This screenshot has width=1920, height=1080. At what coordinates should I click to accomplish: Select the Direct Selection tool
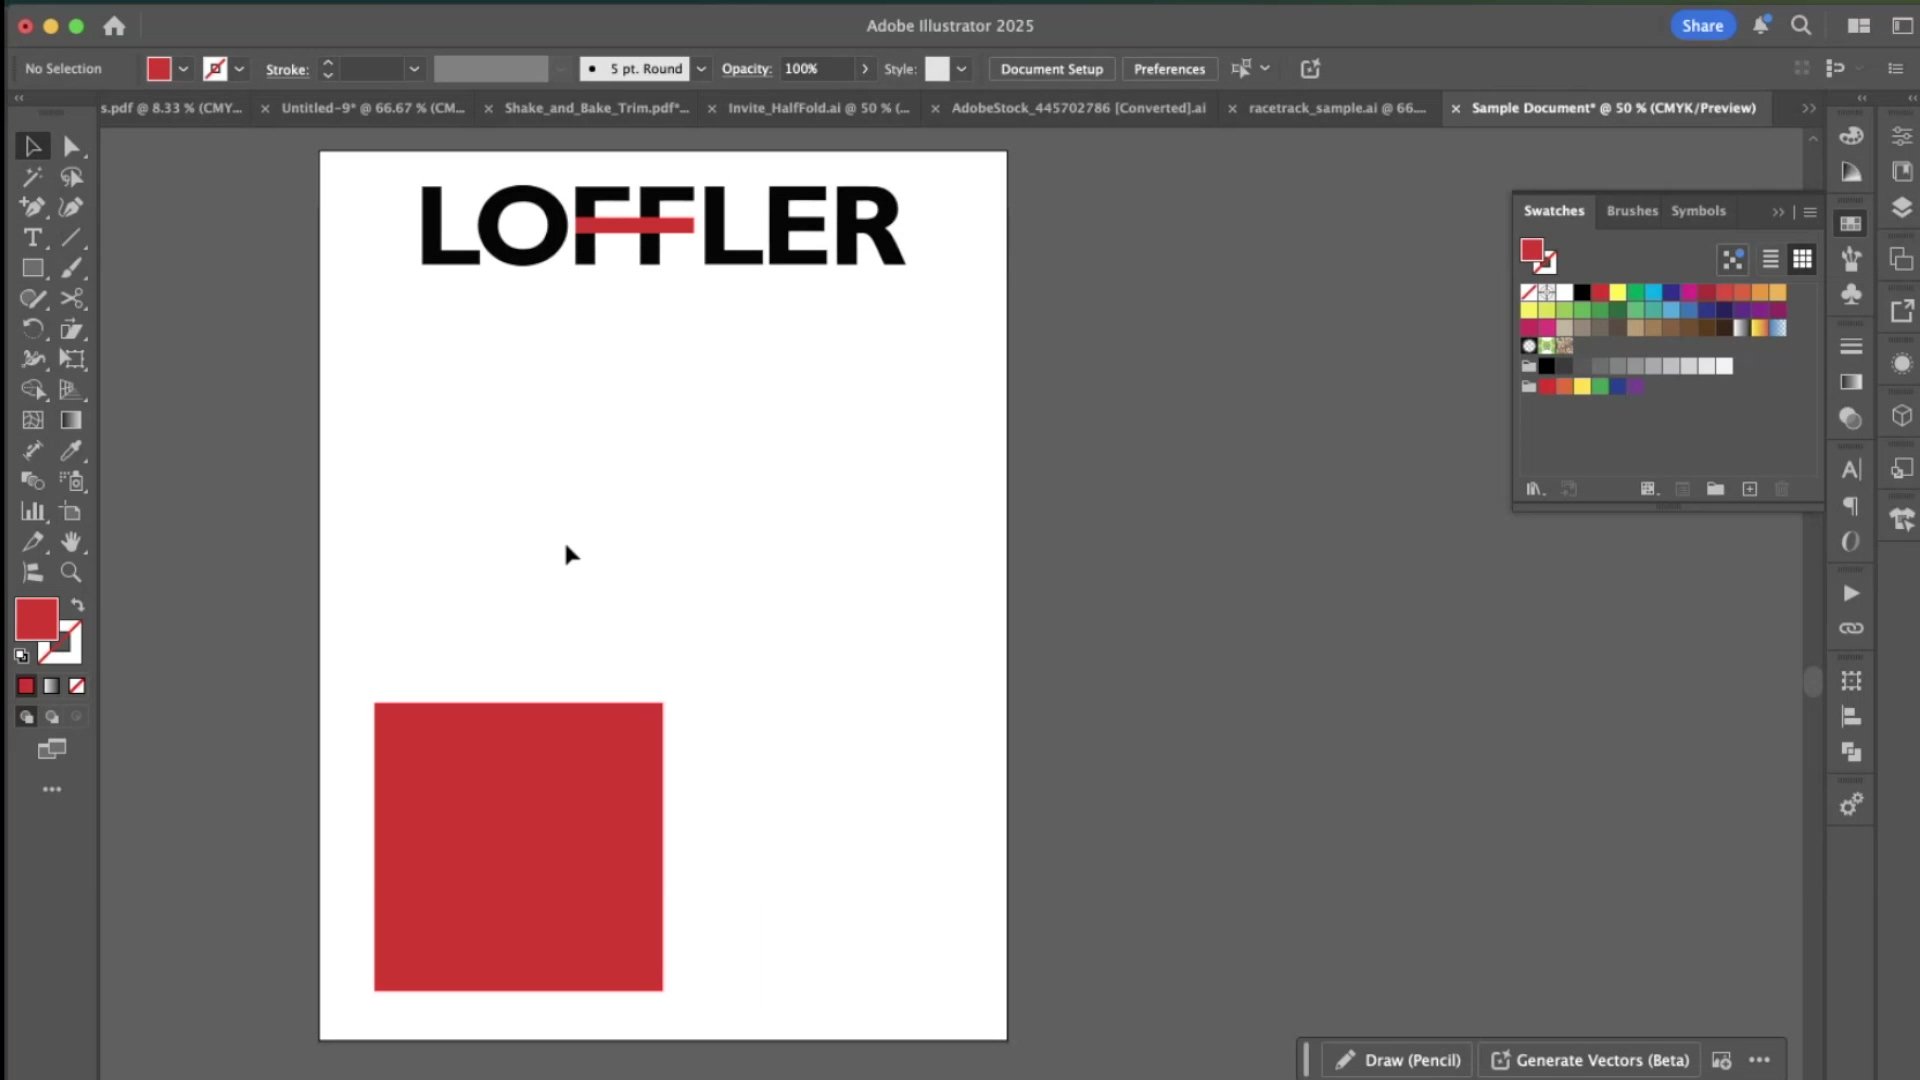[x=71, y=147]
